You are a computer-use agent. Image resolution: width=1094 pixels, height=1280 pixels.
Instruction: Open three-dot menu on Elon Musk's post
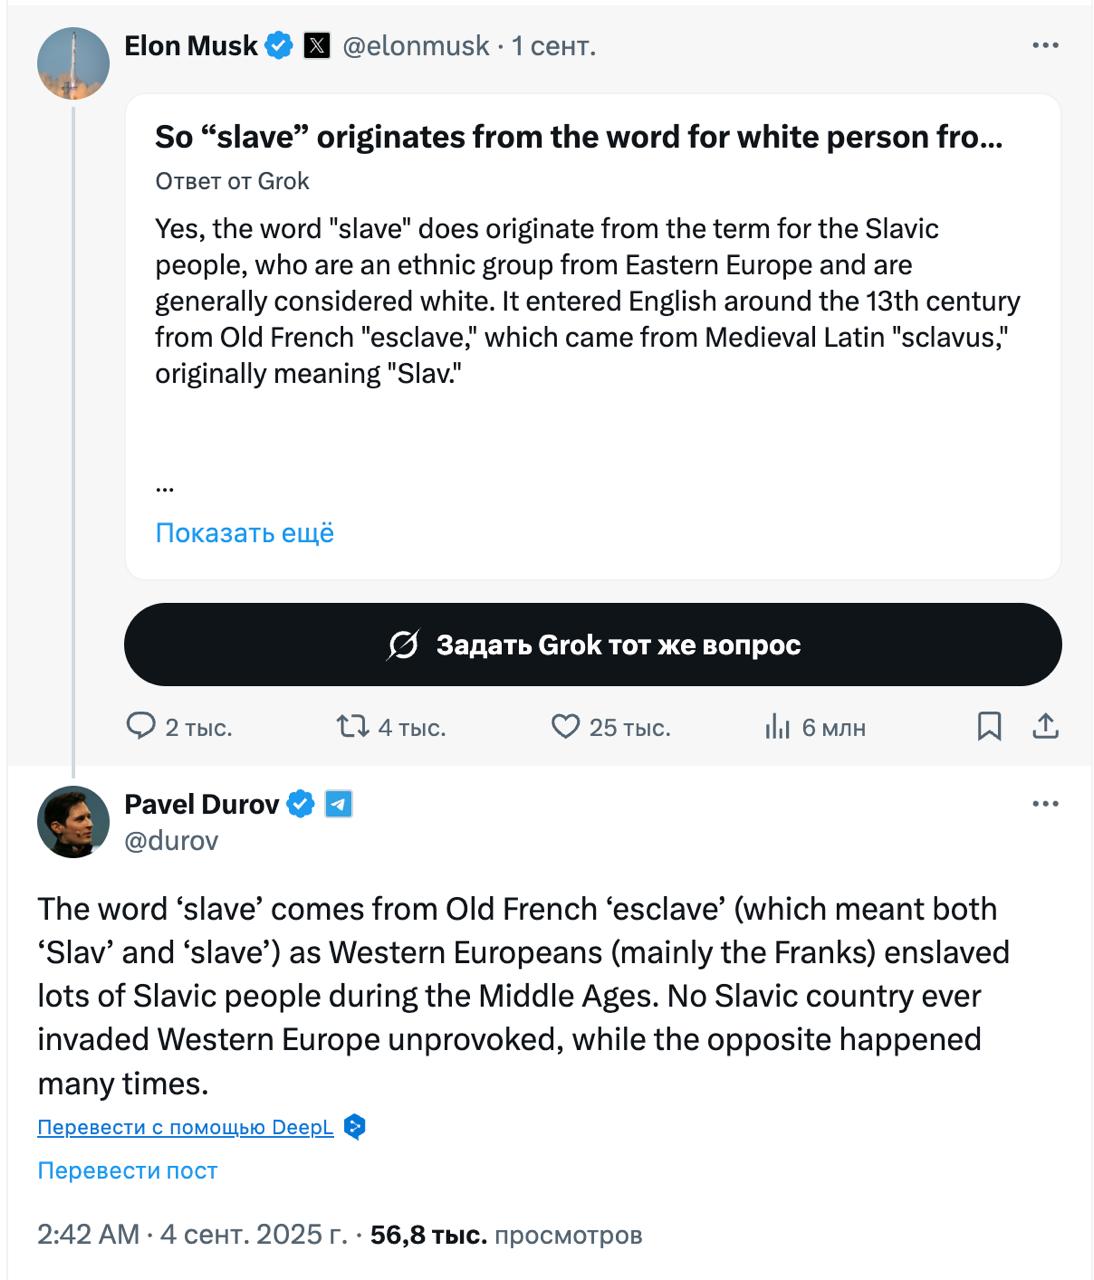tap(1045, 46)
